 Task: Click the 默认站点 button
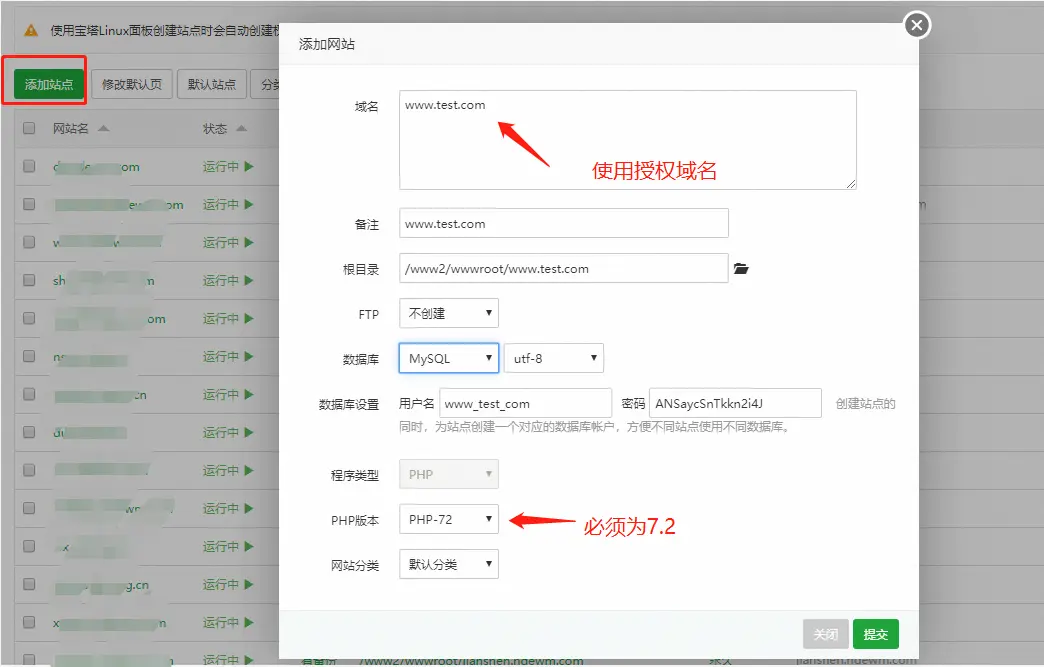pos(212,85)
